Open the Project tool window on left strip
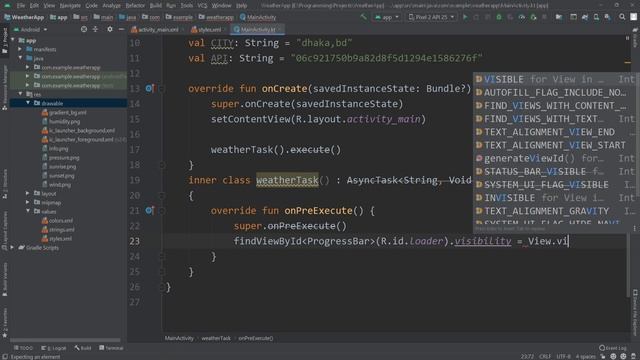640x360 pixels. [5, 41]
